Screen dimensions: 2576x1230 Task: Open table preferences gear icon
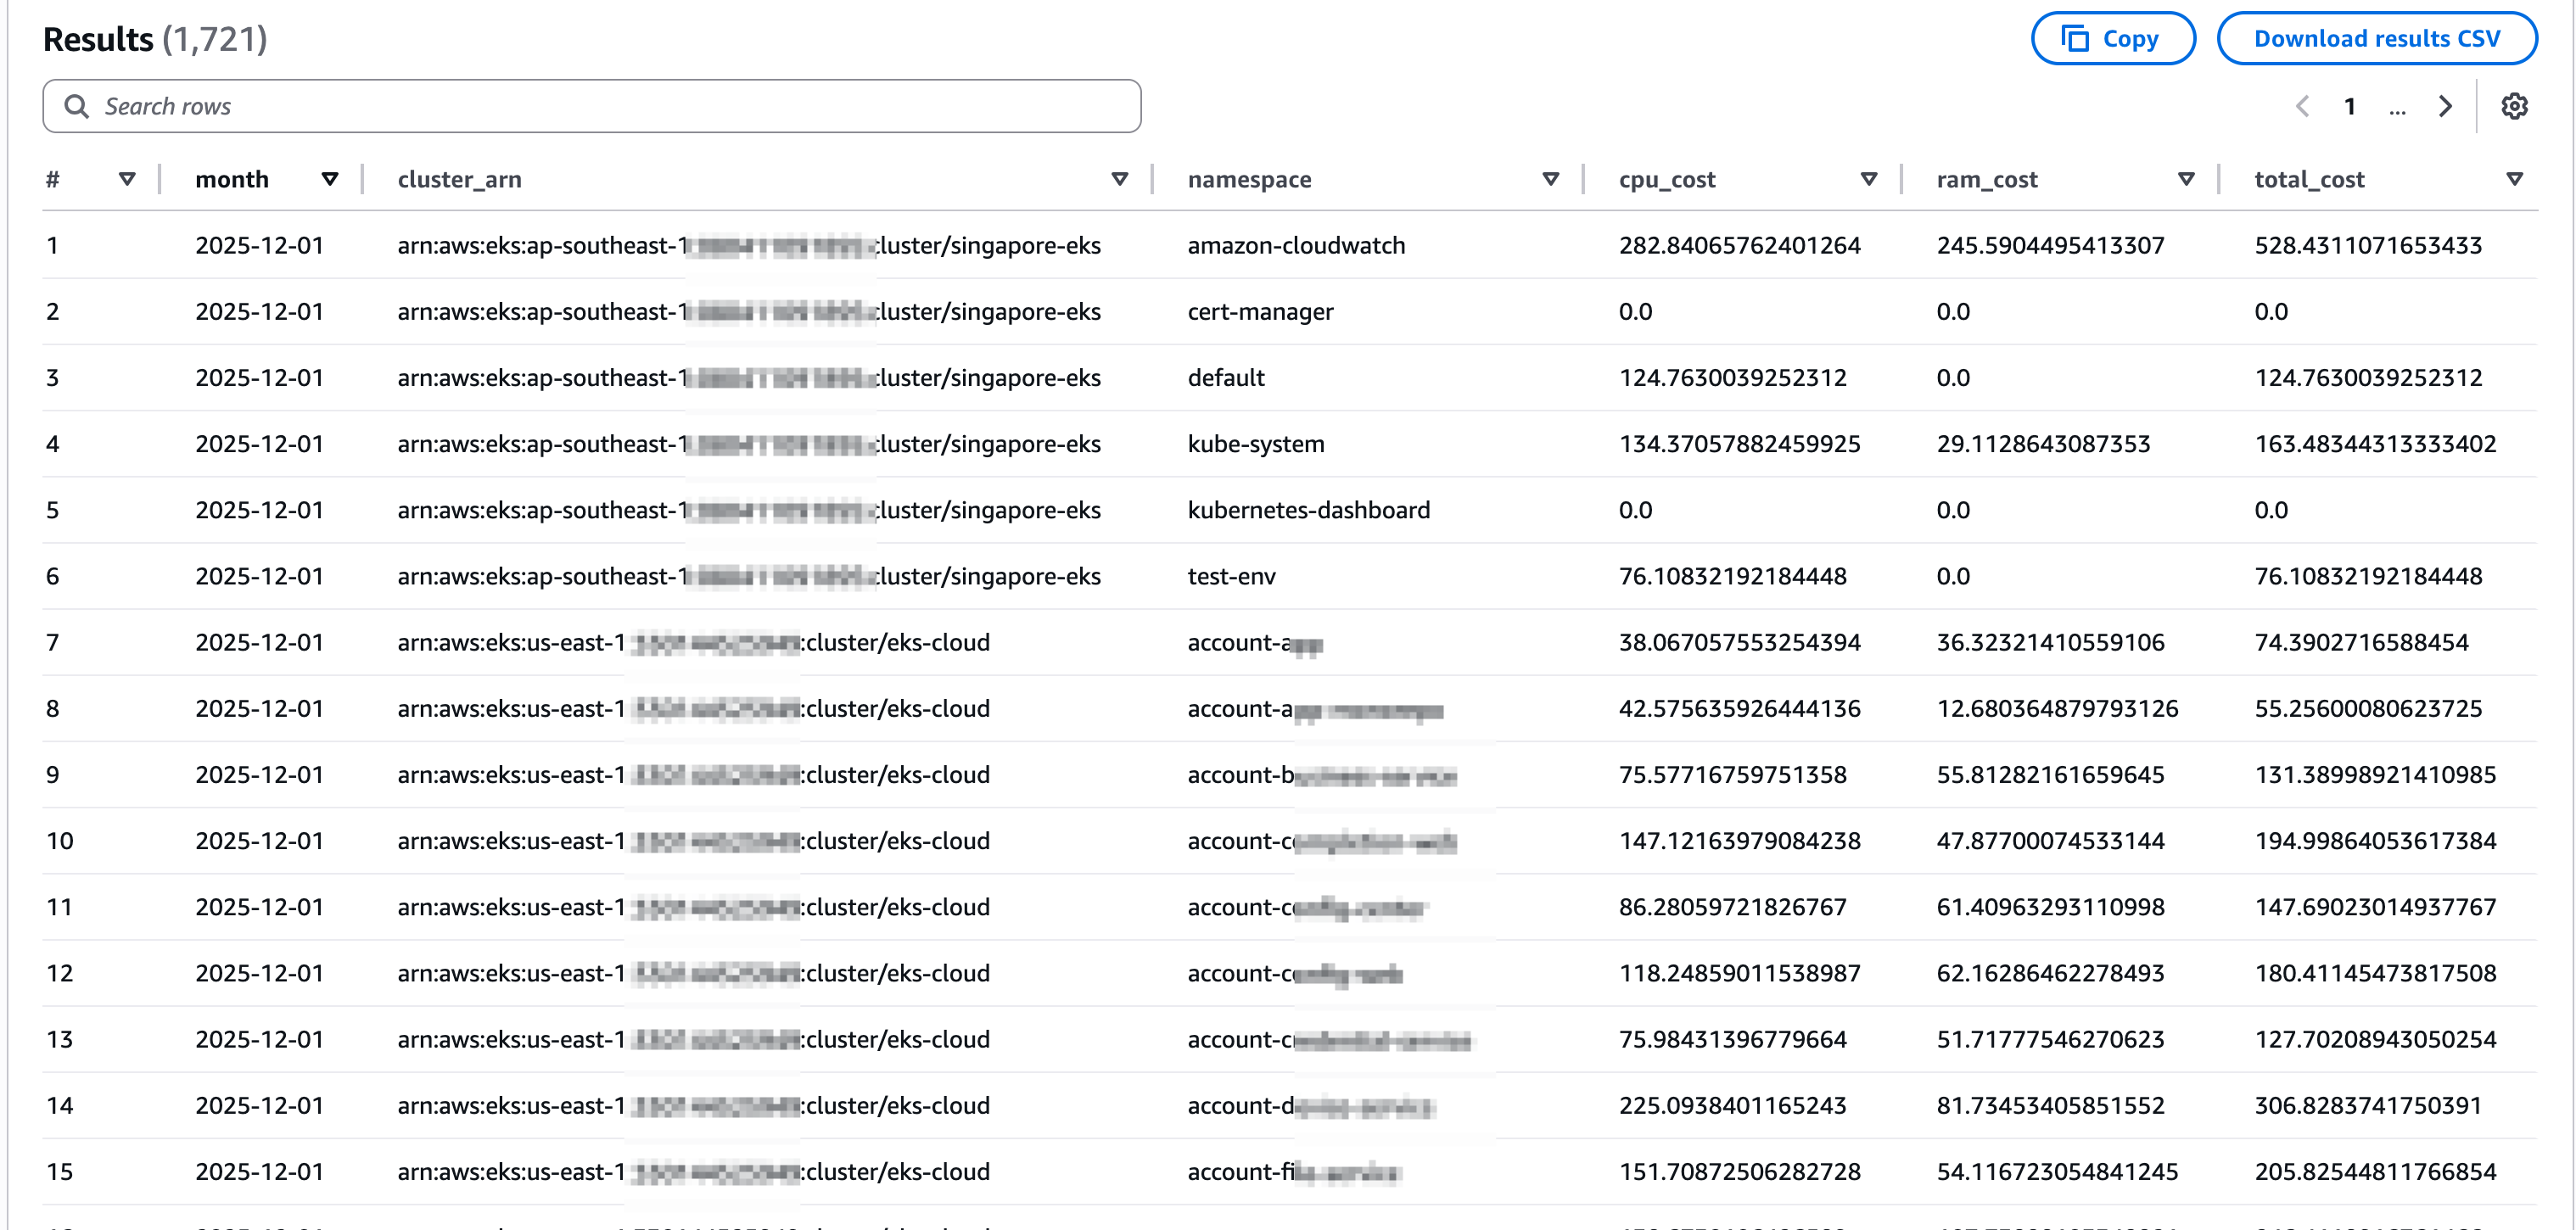[2514, 106]
